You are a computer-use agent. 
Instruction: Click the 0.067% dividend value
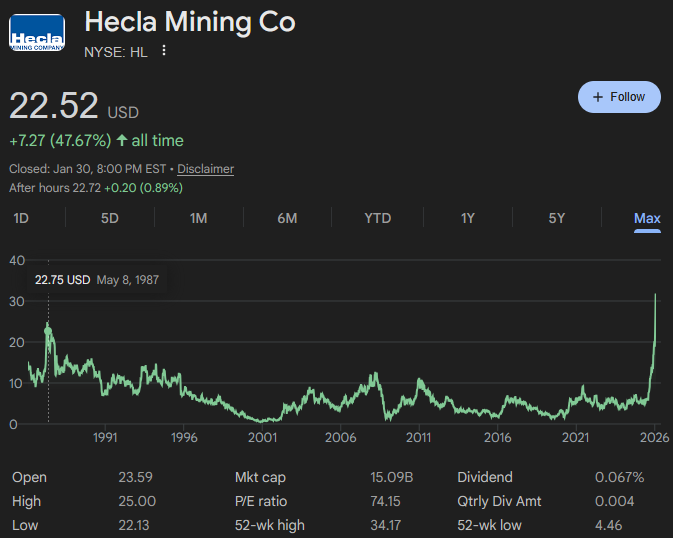619,477
